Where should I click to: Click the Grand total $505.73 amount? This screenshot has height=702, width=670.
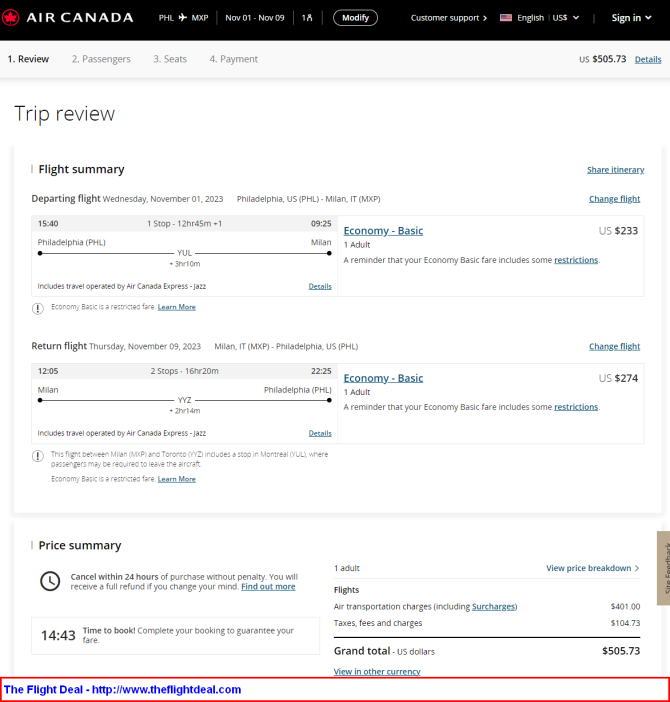tap(621, 651)
